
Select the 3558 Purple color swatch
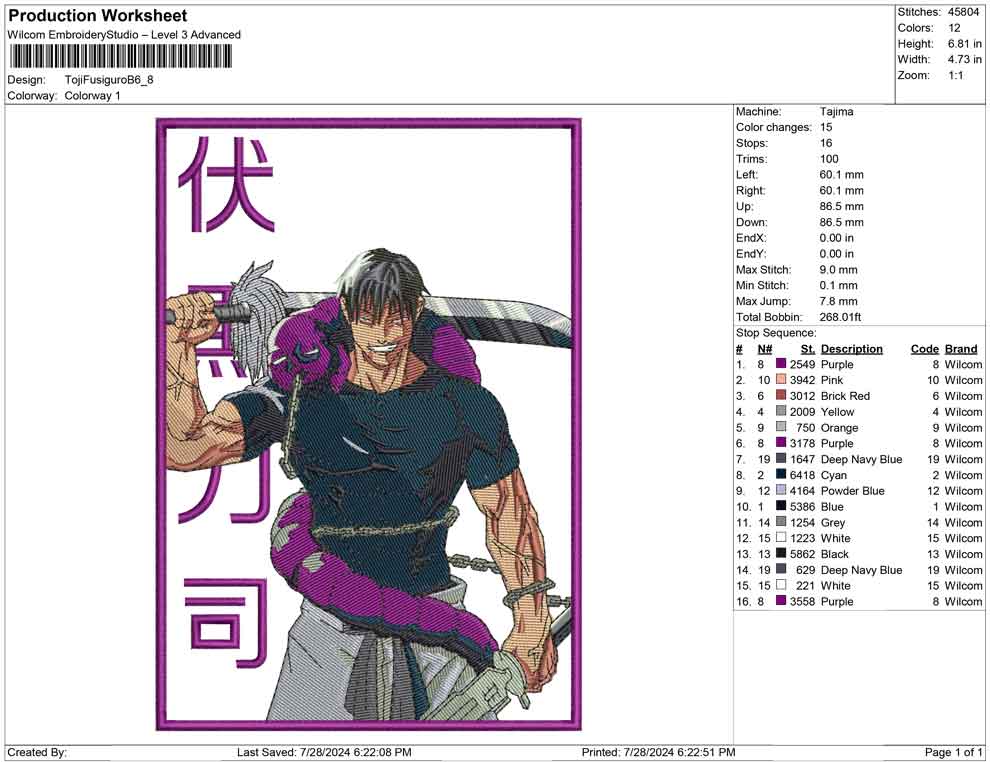(x=781, y=600)
